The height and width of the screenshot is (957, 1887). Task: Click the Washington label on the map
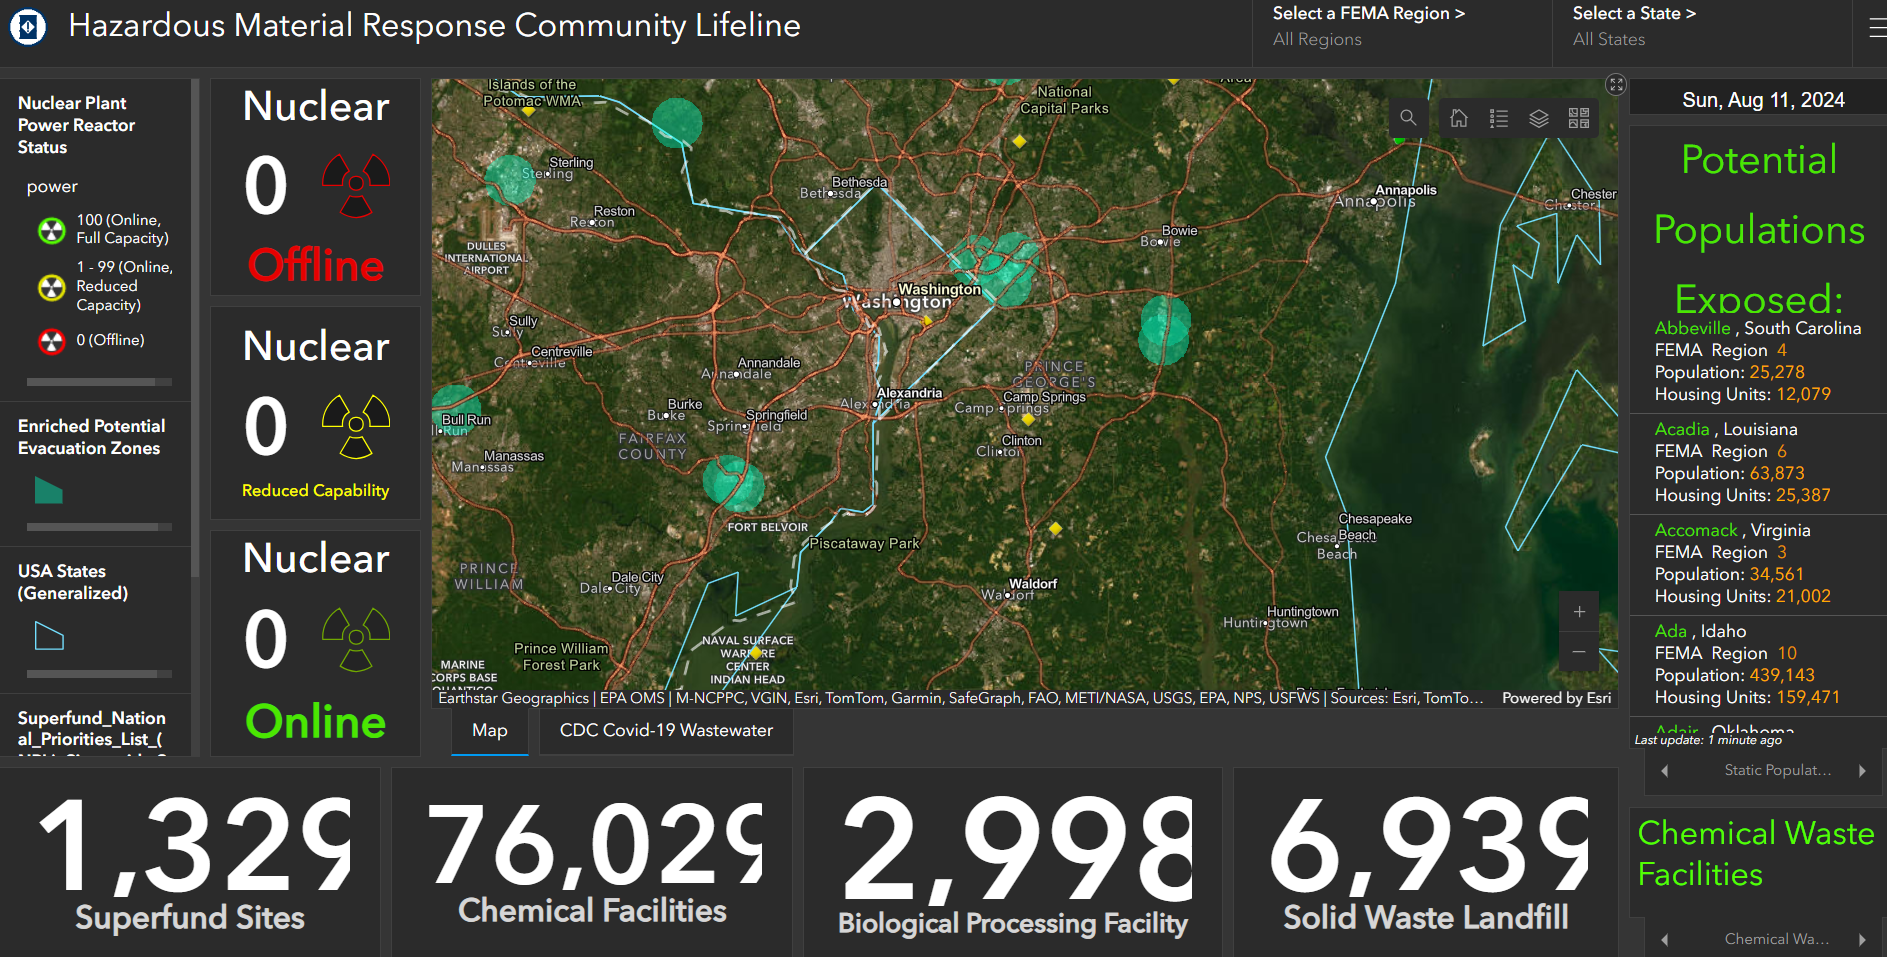click(x=939, y=290)
